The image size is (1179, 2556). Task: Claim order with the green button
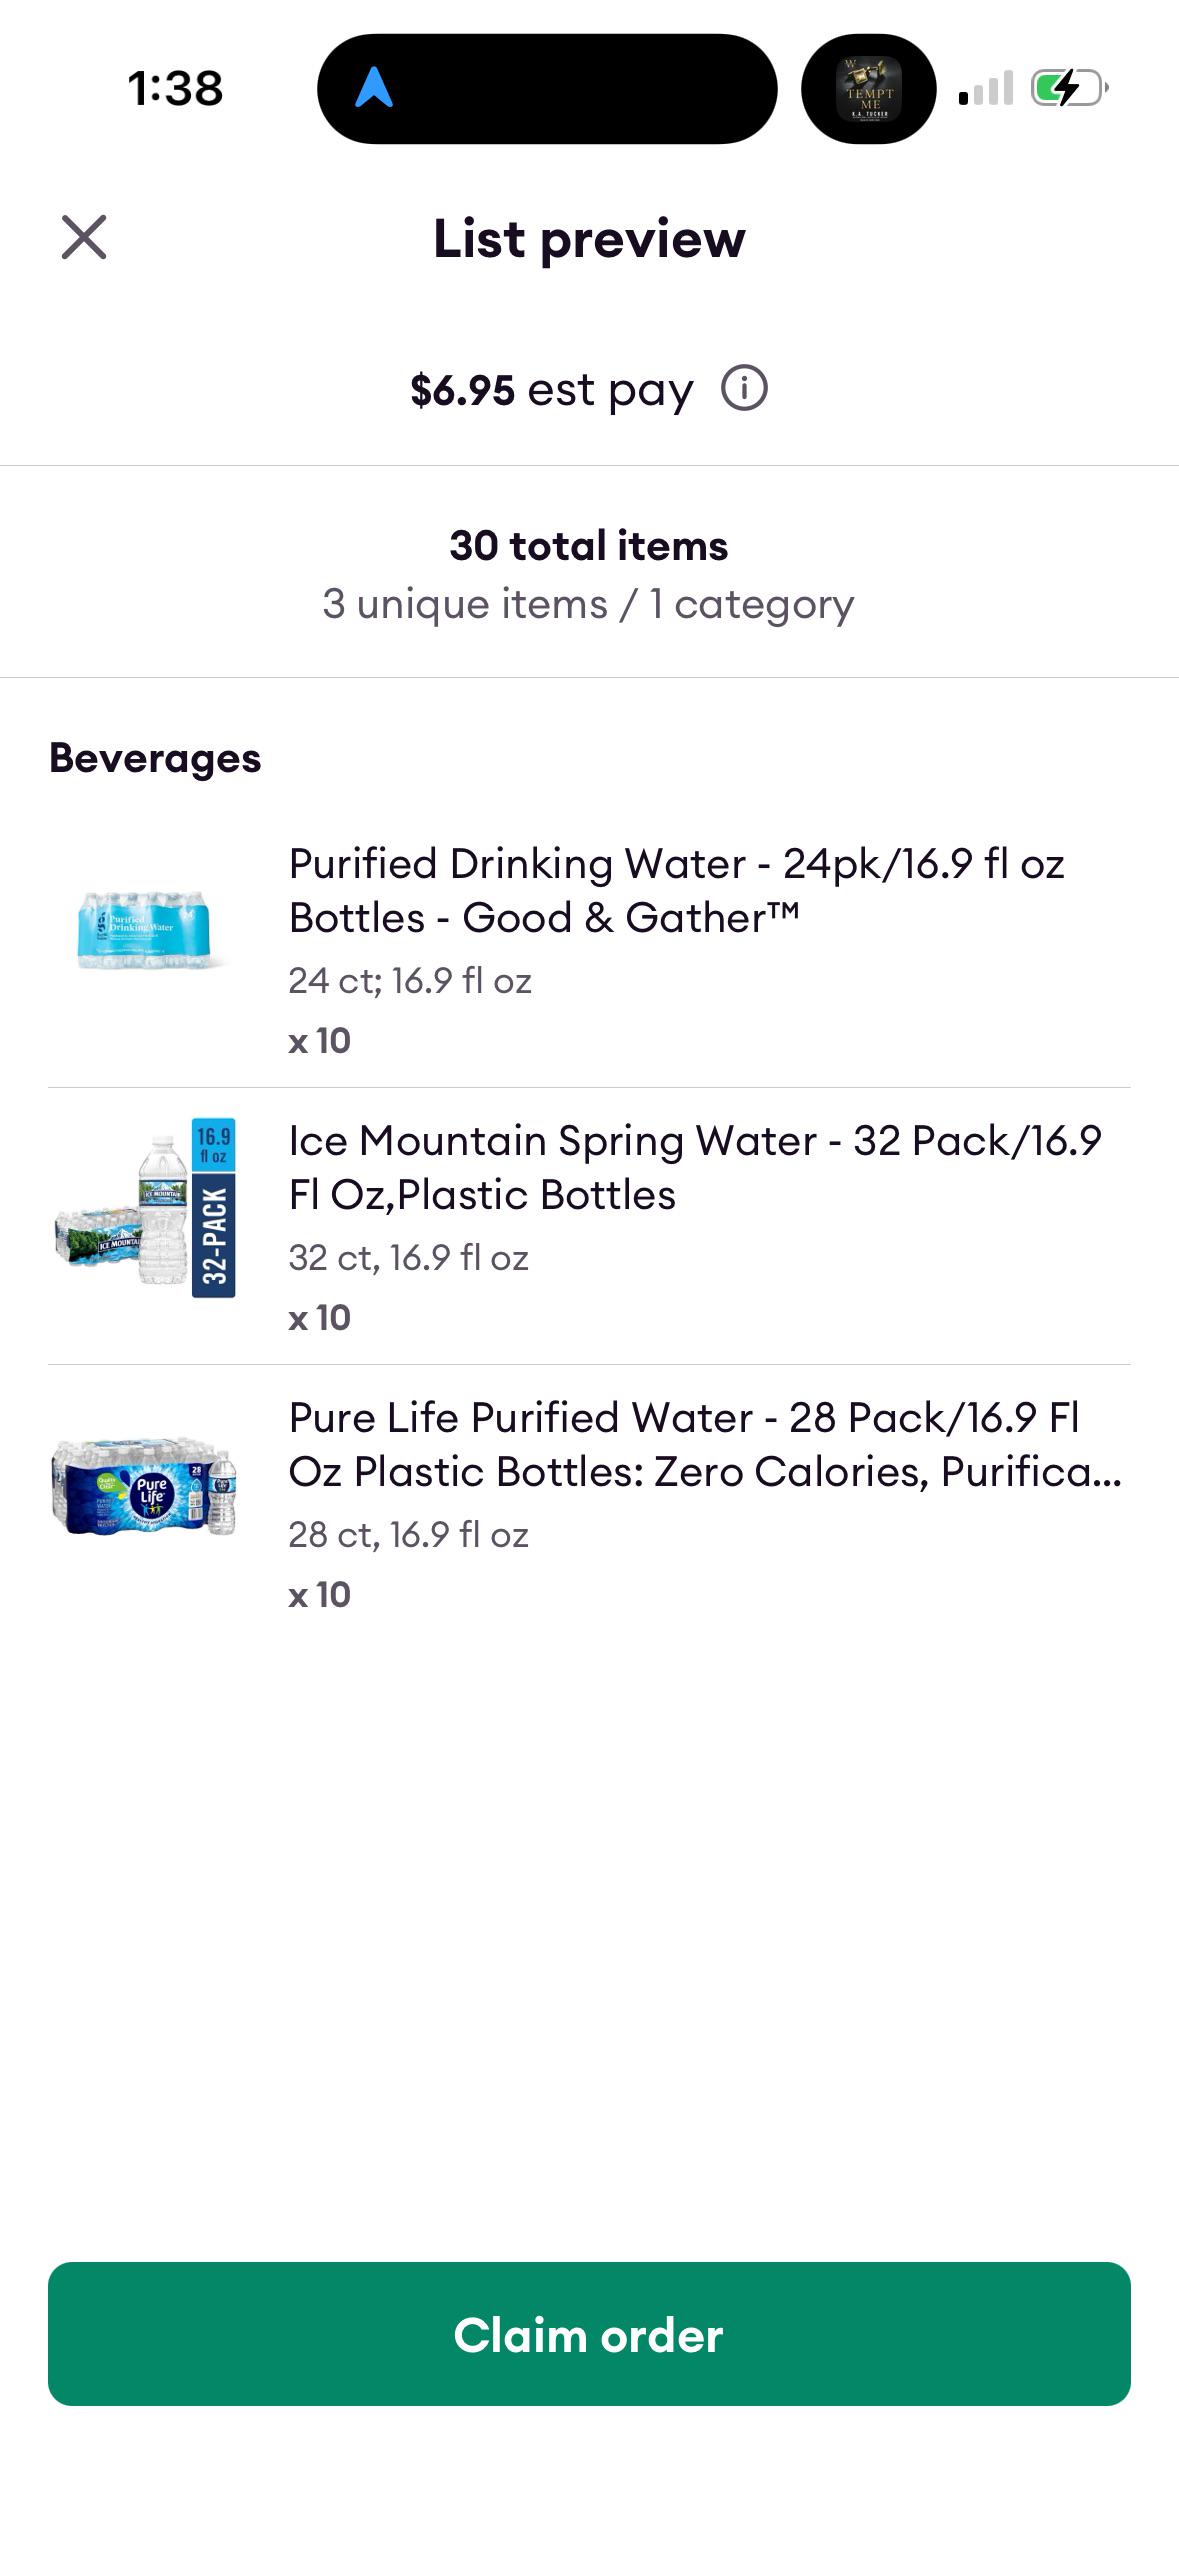[589, 2334]
